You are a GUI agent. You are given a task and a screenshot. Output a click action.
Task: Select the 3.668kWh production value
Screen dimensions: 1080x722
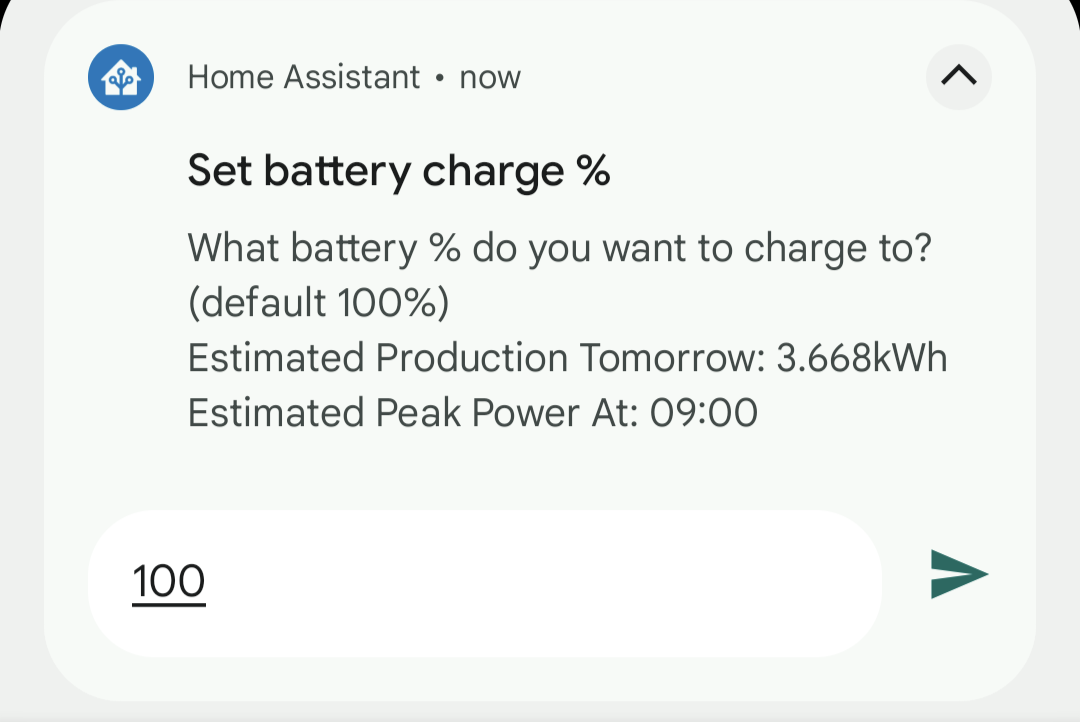click(x=861, y=358)
